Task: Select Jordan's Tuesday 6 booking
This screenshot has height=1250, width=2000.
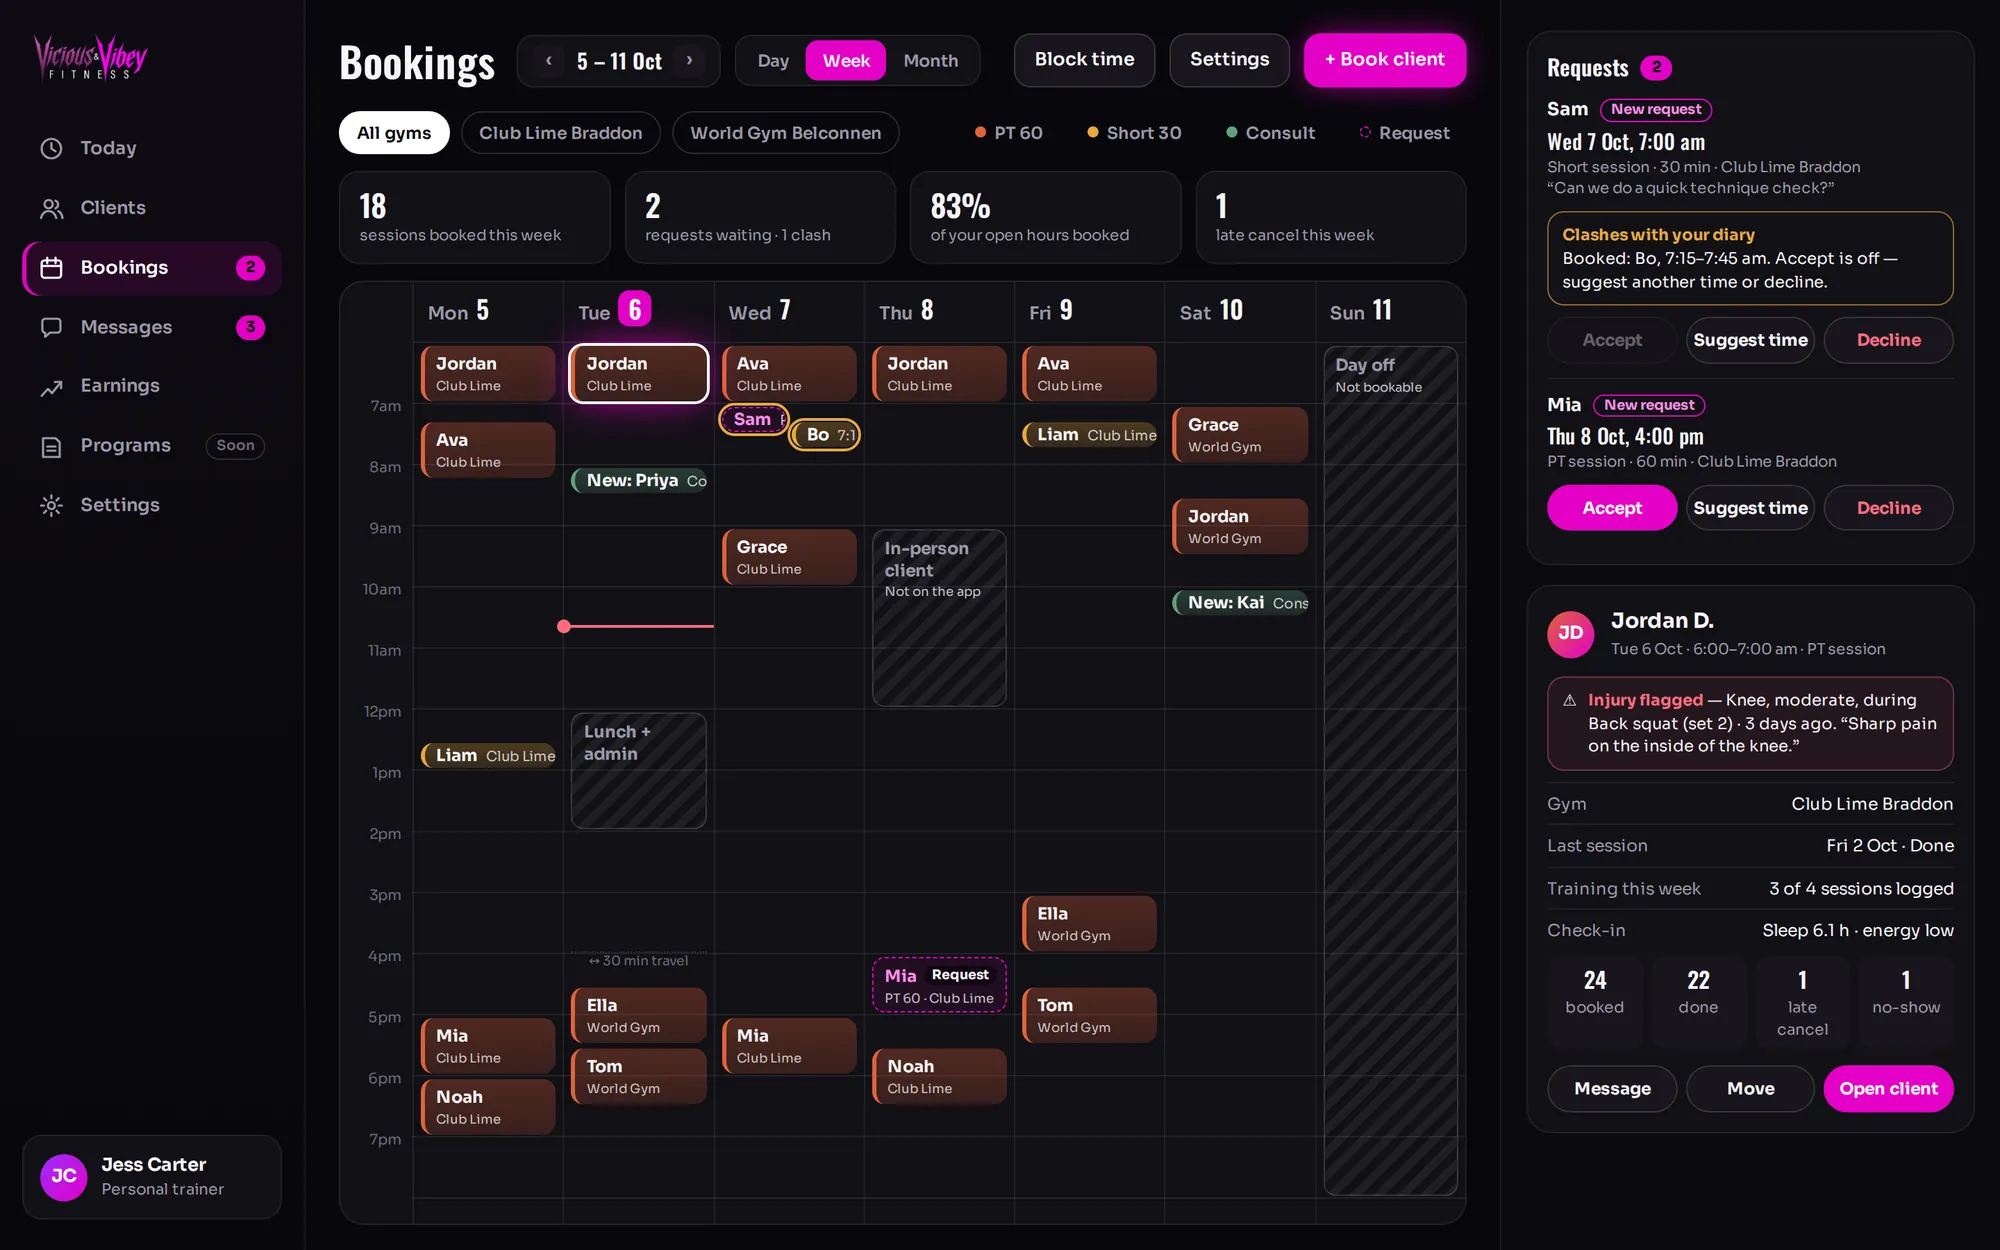Action: [x=639, y=373]
